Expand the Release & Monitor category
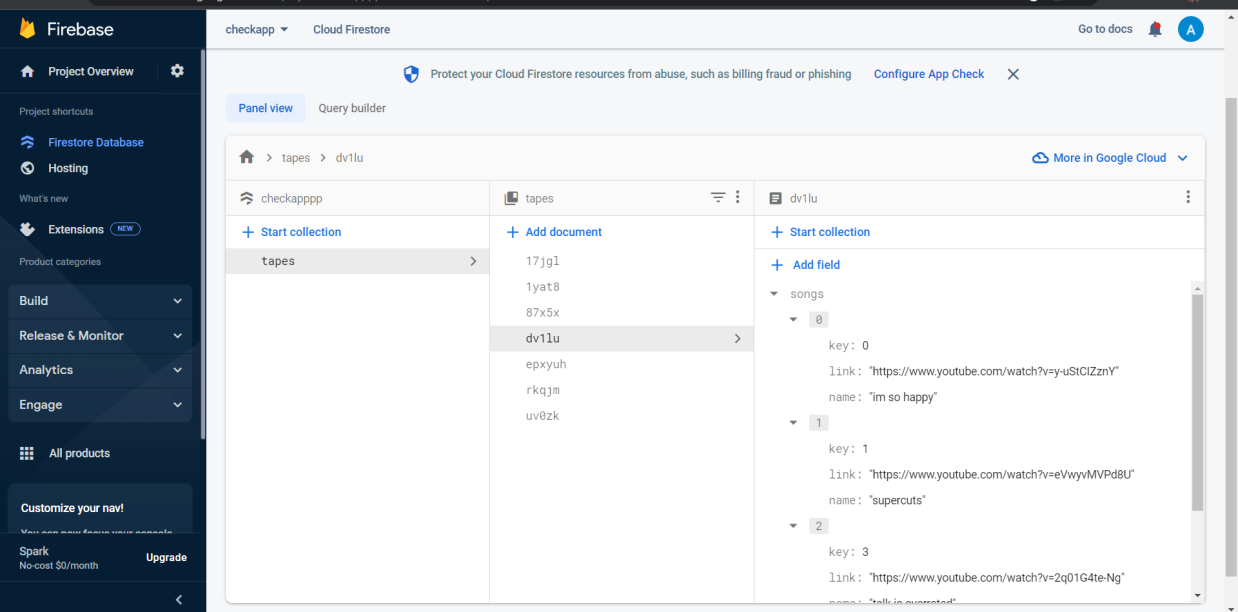 point(100,336)
